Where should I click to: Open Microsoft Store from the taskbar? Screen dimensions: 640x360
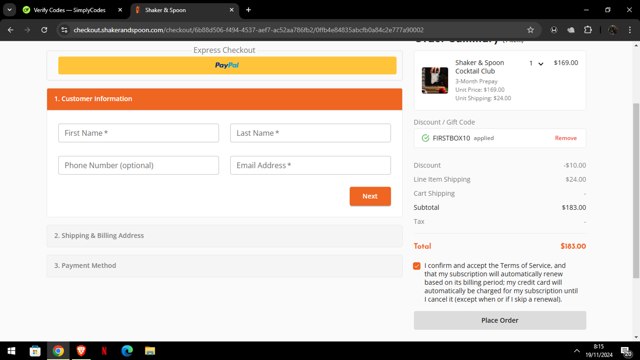click(35, 351)
